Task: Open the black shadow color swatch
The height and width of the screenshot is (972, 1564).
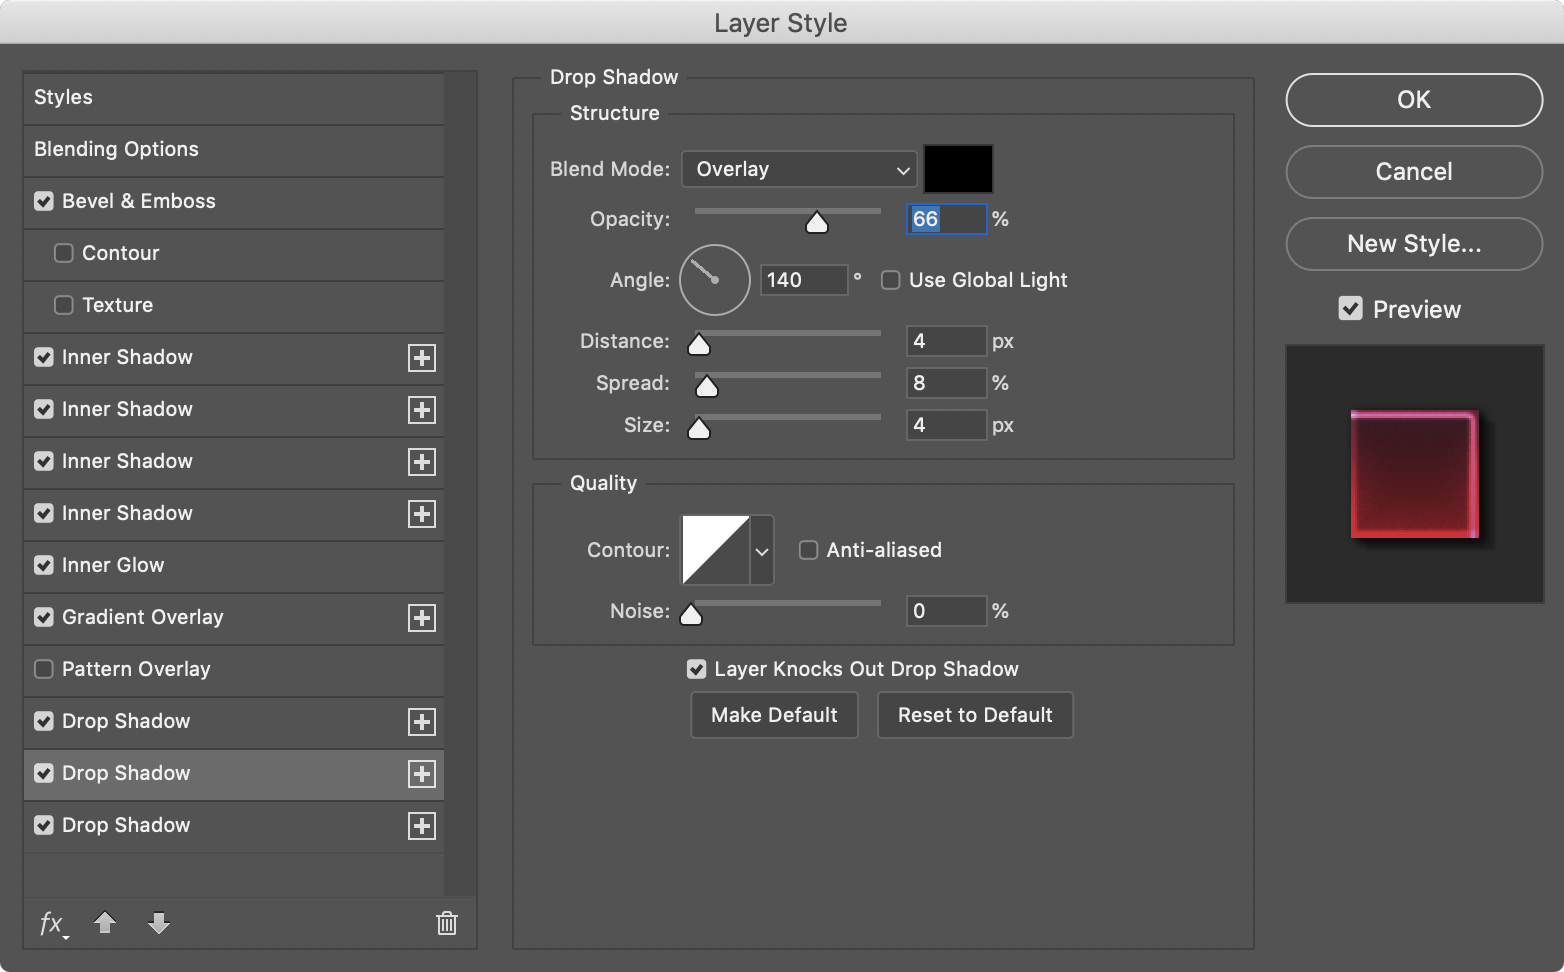Action: tap(958, 169)
